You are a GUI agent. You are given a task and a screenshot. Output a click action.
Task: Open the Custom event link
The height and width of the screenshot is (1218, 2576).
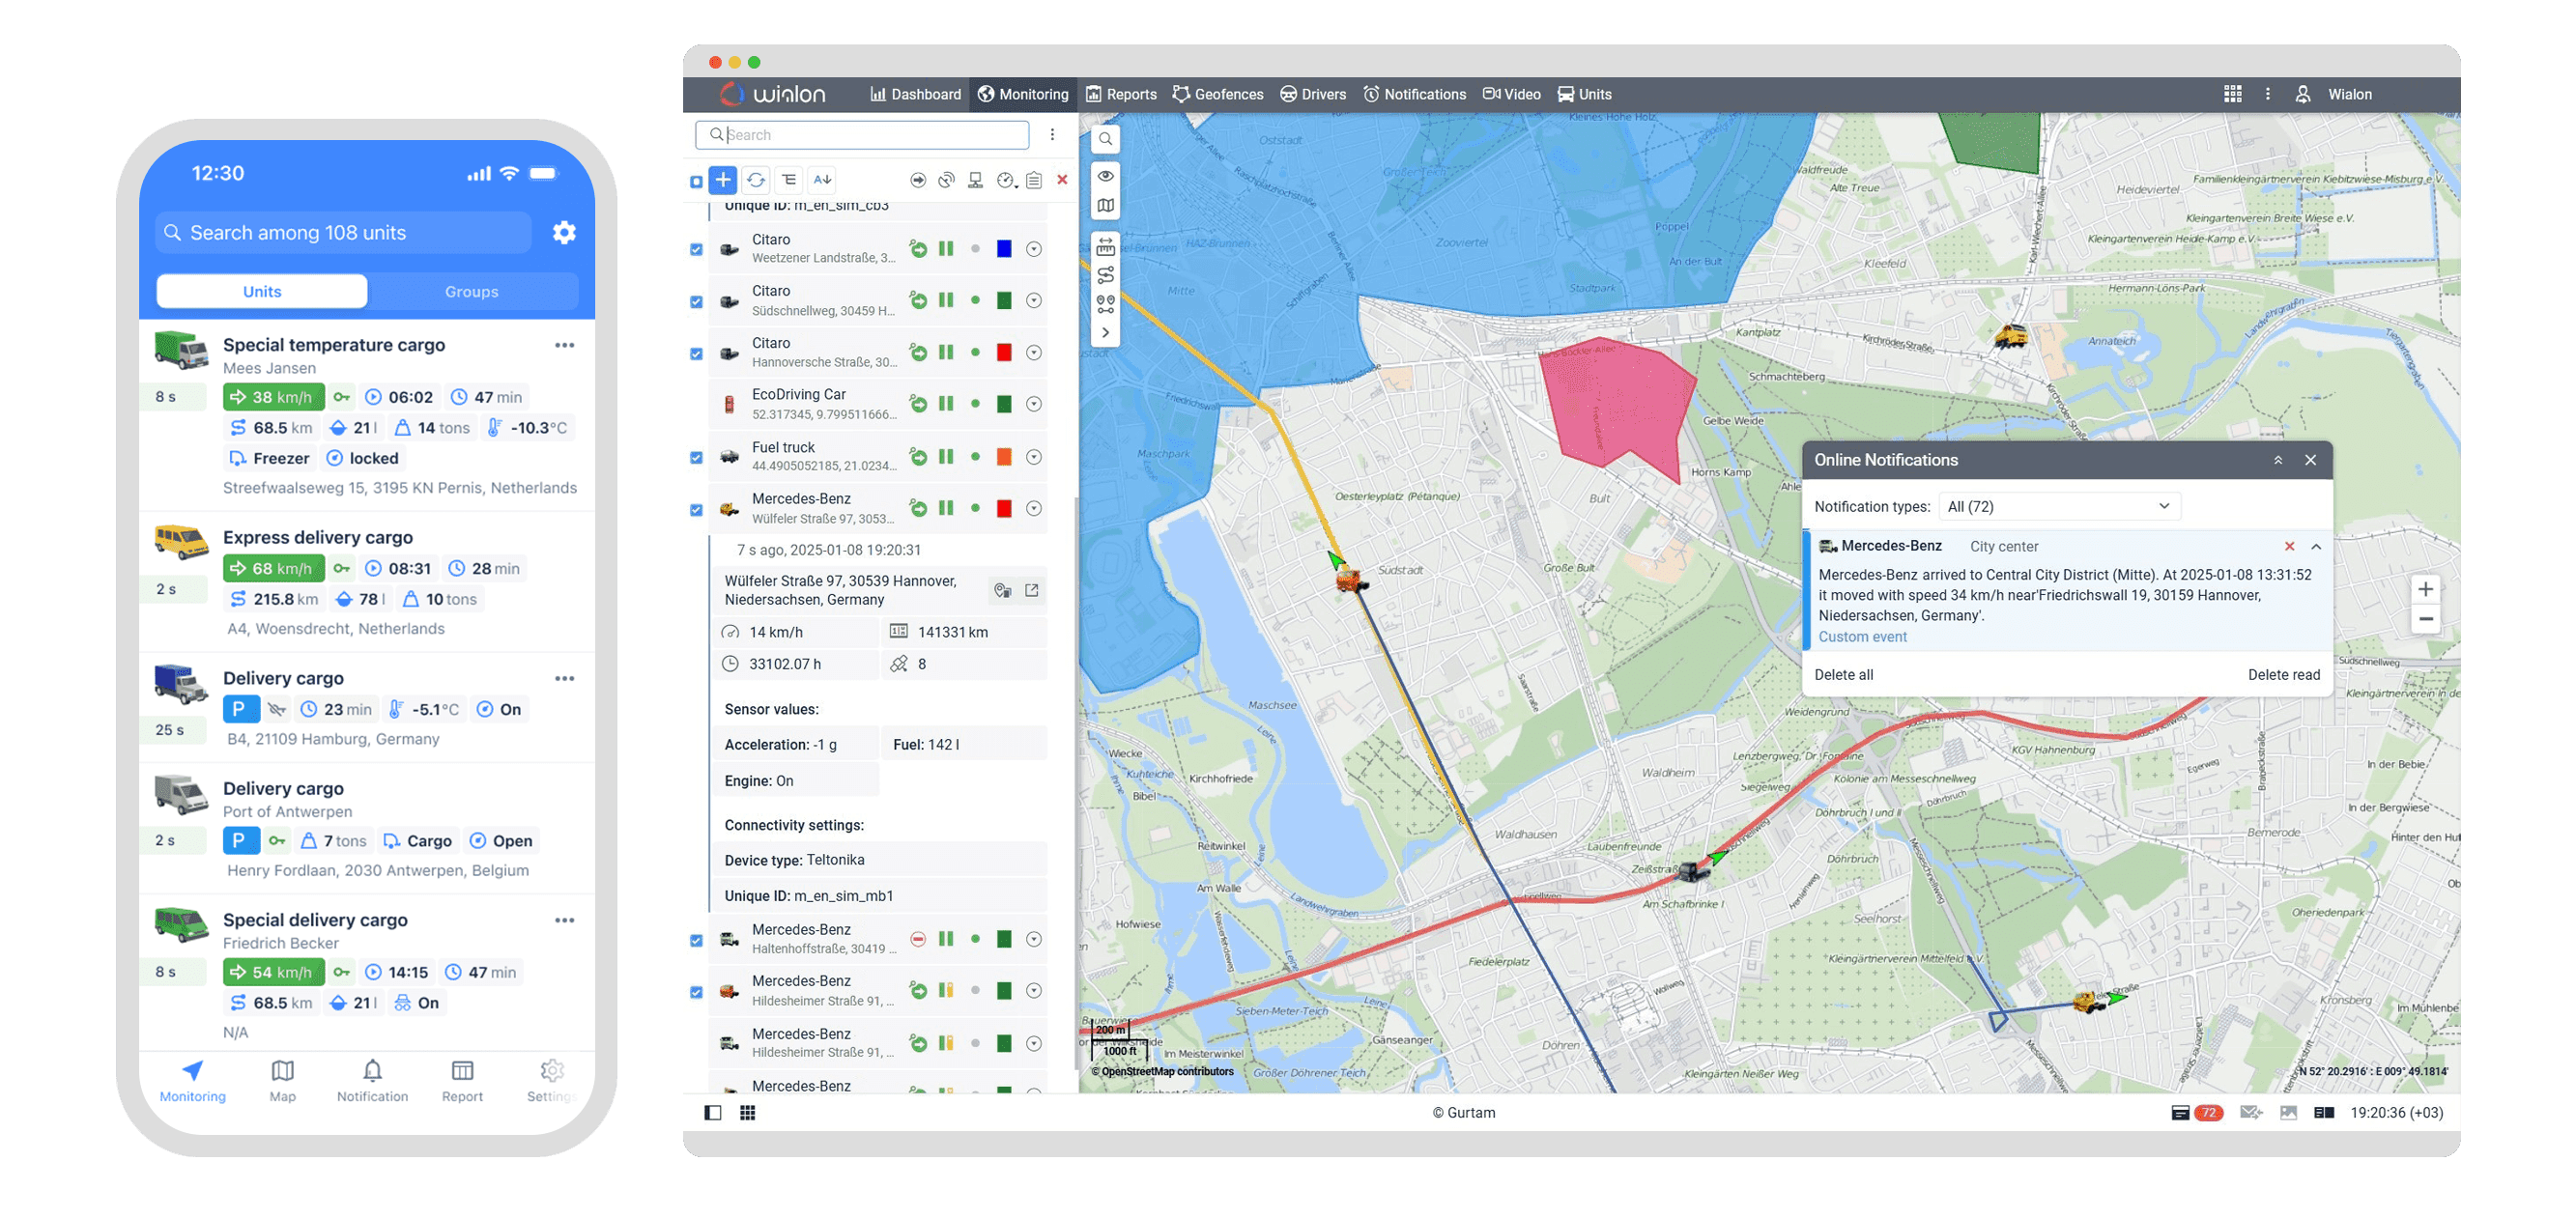(1862, 637)
